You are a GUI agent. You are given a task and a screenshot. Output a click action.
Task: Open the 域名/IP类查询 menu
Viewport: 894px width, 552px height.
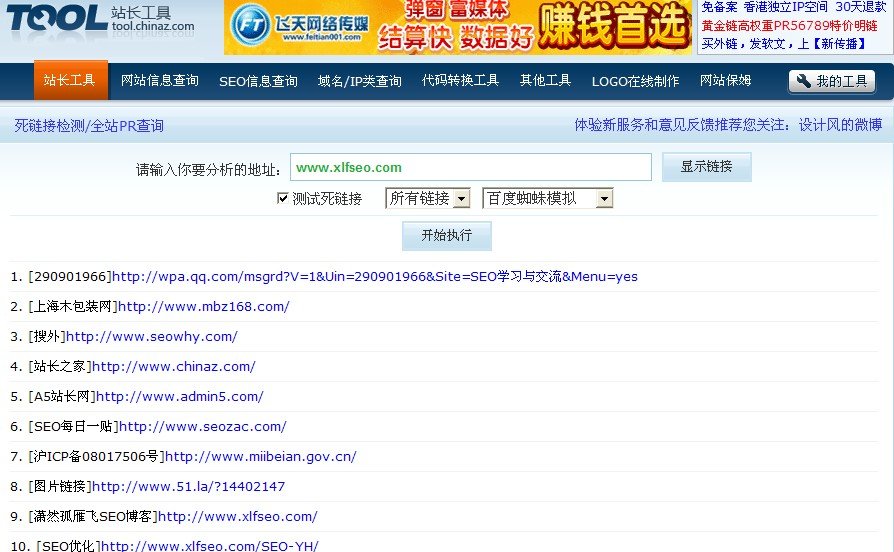pyautogui.click(x=360, y=82)
